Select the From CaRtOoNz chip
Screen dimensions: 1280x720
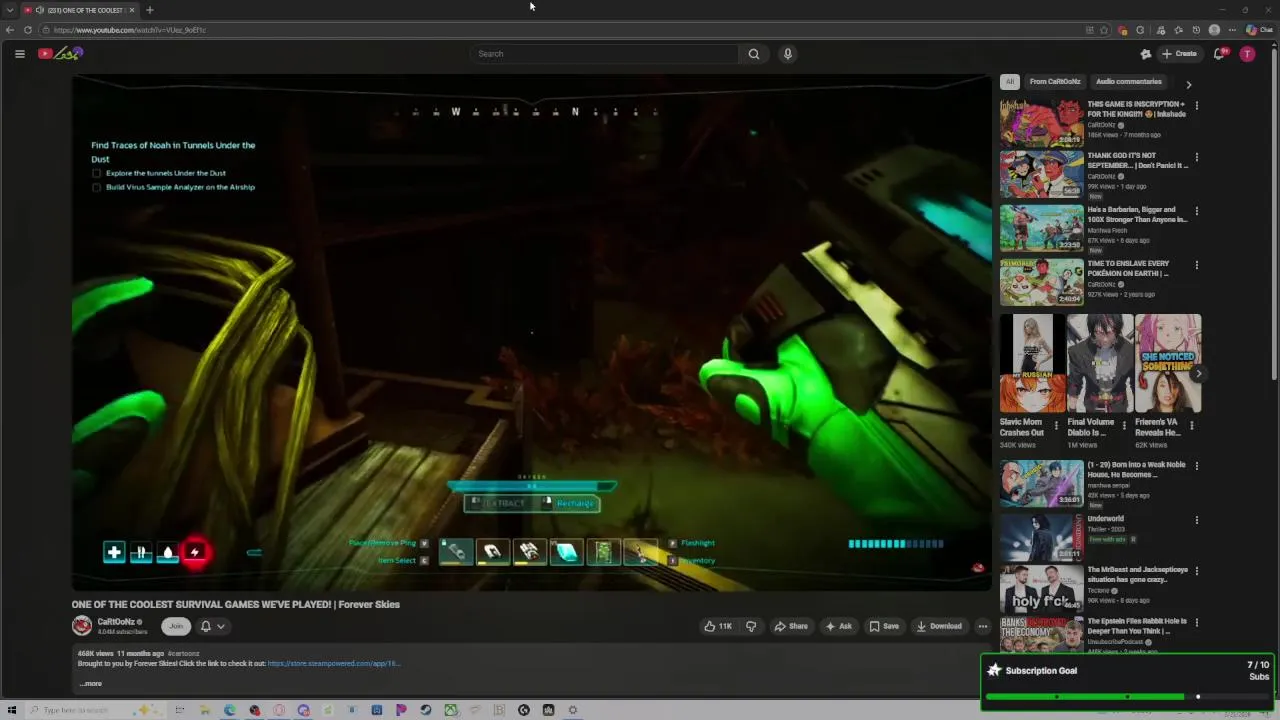click(1055, 82)
